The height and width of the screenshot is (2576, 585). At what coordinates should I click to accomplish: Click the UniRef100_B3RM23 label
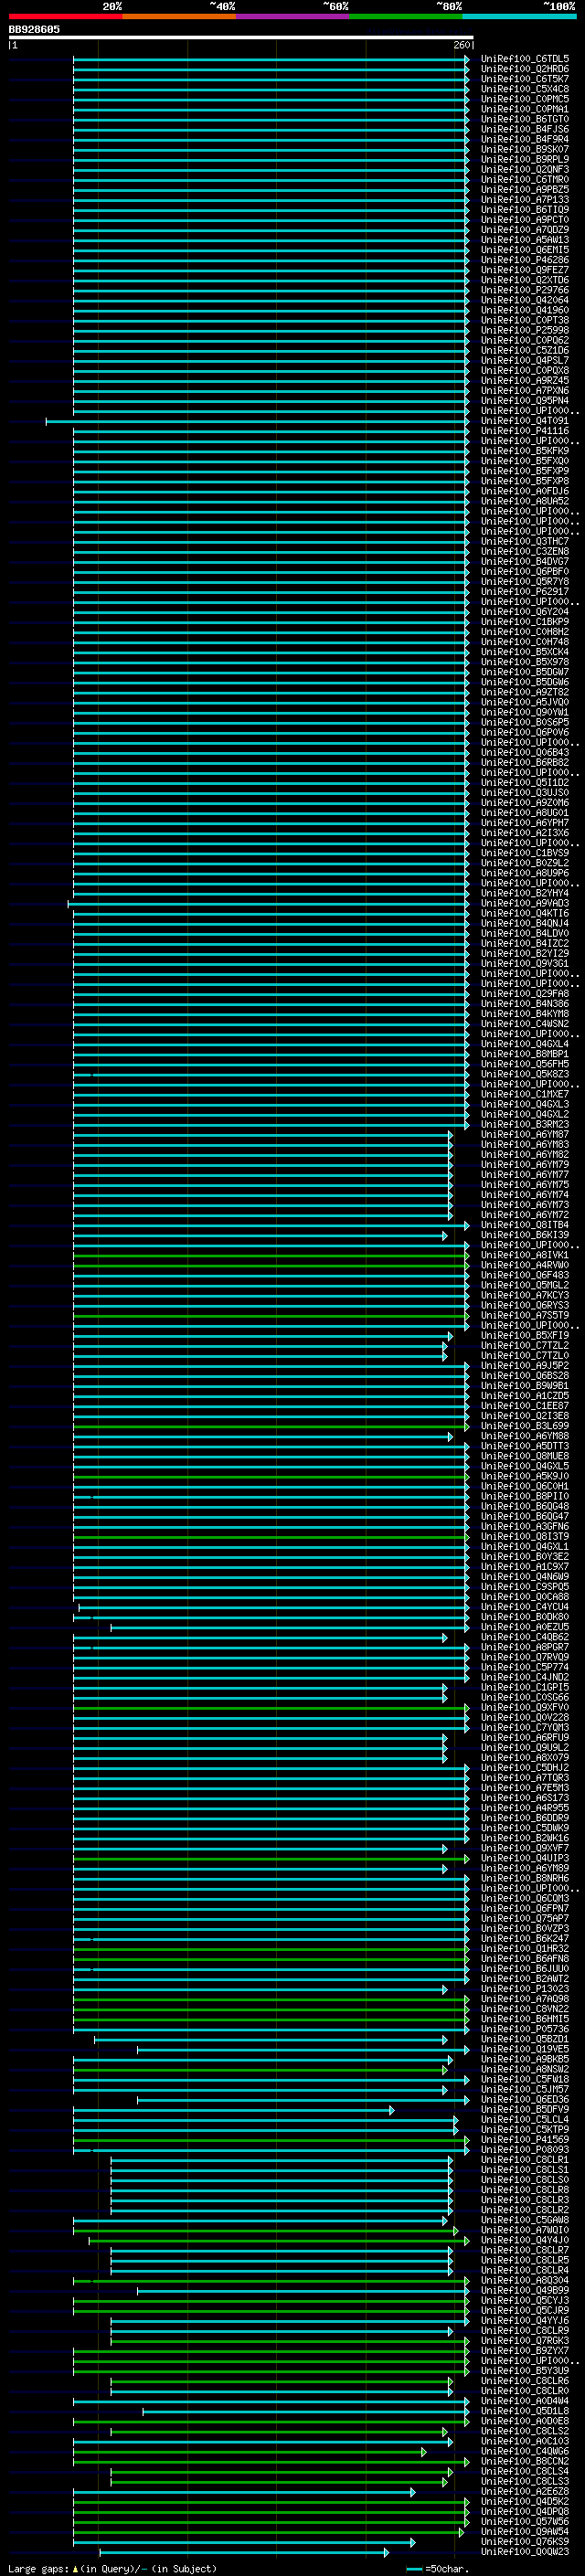525,1124
